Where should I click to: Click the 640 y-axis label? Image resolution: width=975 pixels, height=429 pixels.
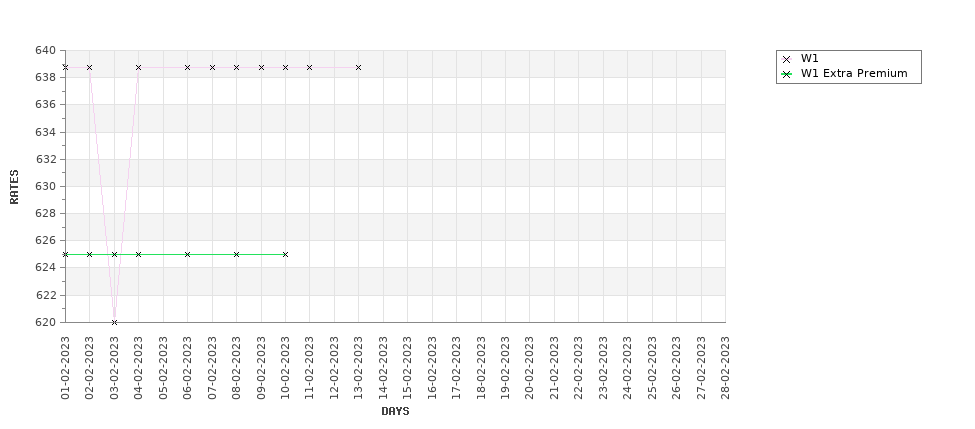point(45,50)
